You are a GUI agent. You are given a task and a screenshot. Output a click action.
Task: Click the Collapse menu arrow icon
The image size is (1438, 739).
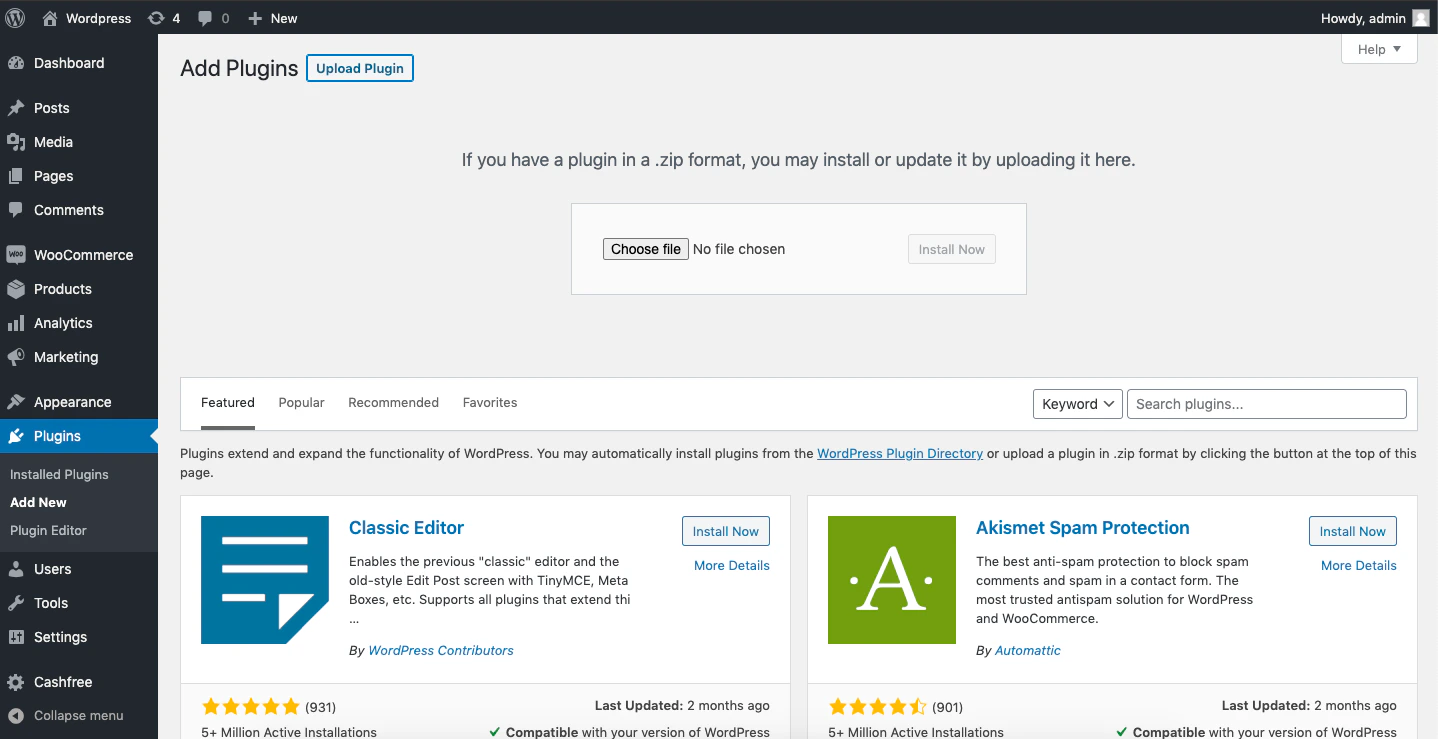(x=15, y=716)
